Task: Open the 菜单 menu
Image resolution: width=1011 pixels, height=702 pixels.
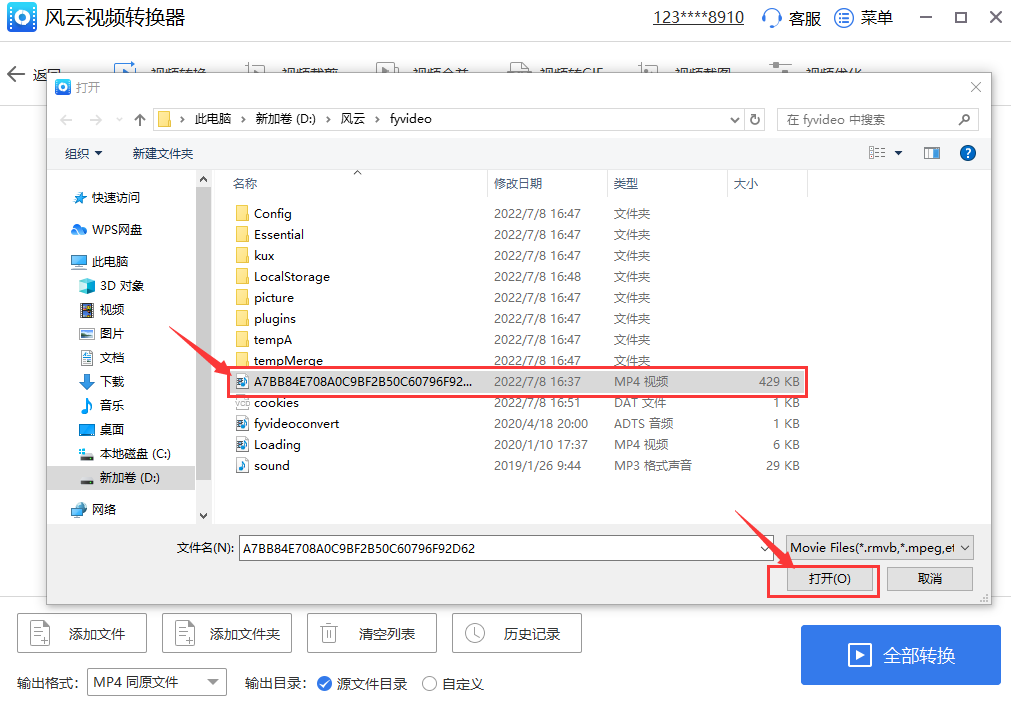Action: pos(863,17)
